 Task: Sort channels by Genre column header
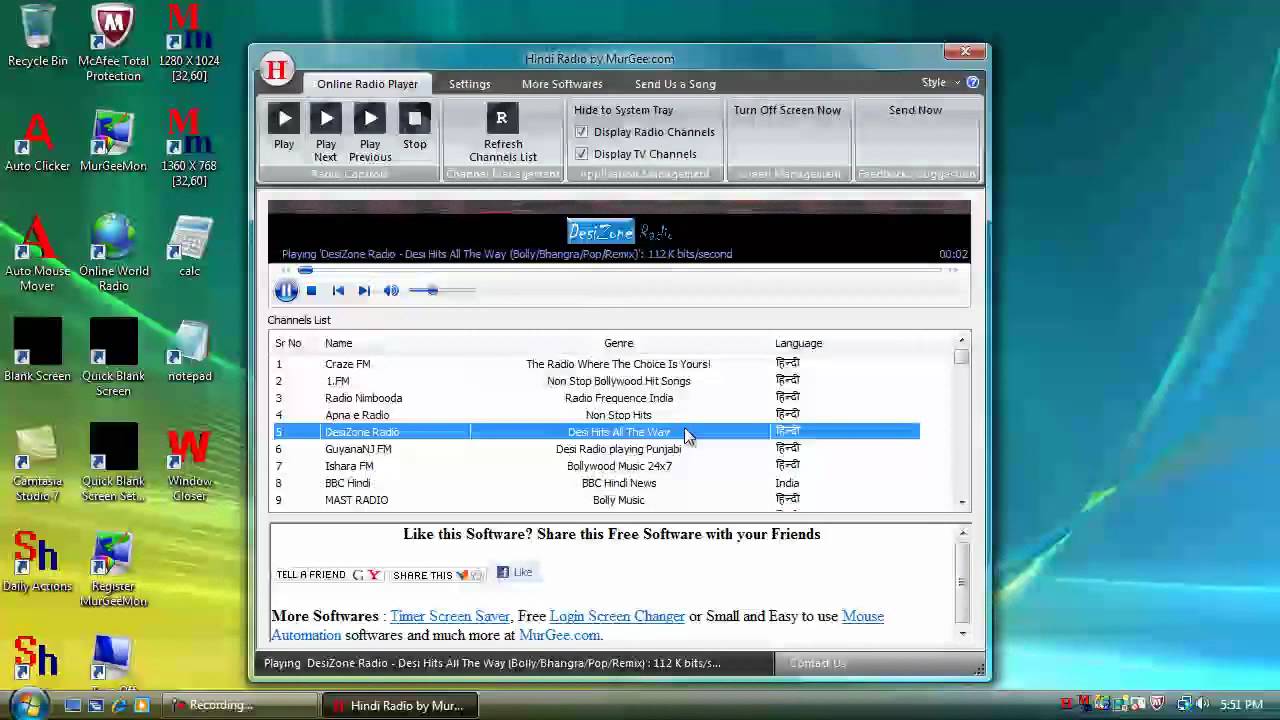pos(618,343)
